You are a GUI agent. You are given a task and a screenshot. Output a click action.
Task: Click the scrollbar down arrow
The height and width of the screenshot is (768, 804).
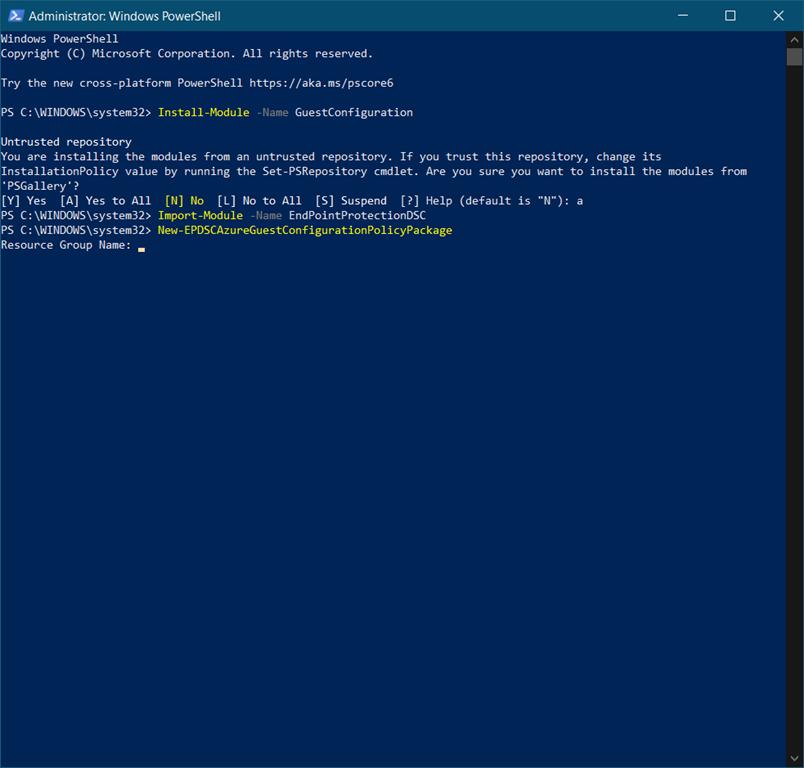click(794, 759)
